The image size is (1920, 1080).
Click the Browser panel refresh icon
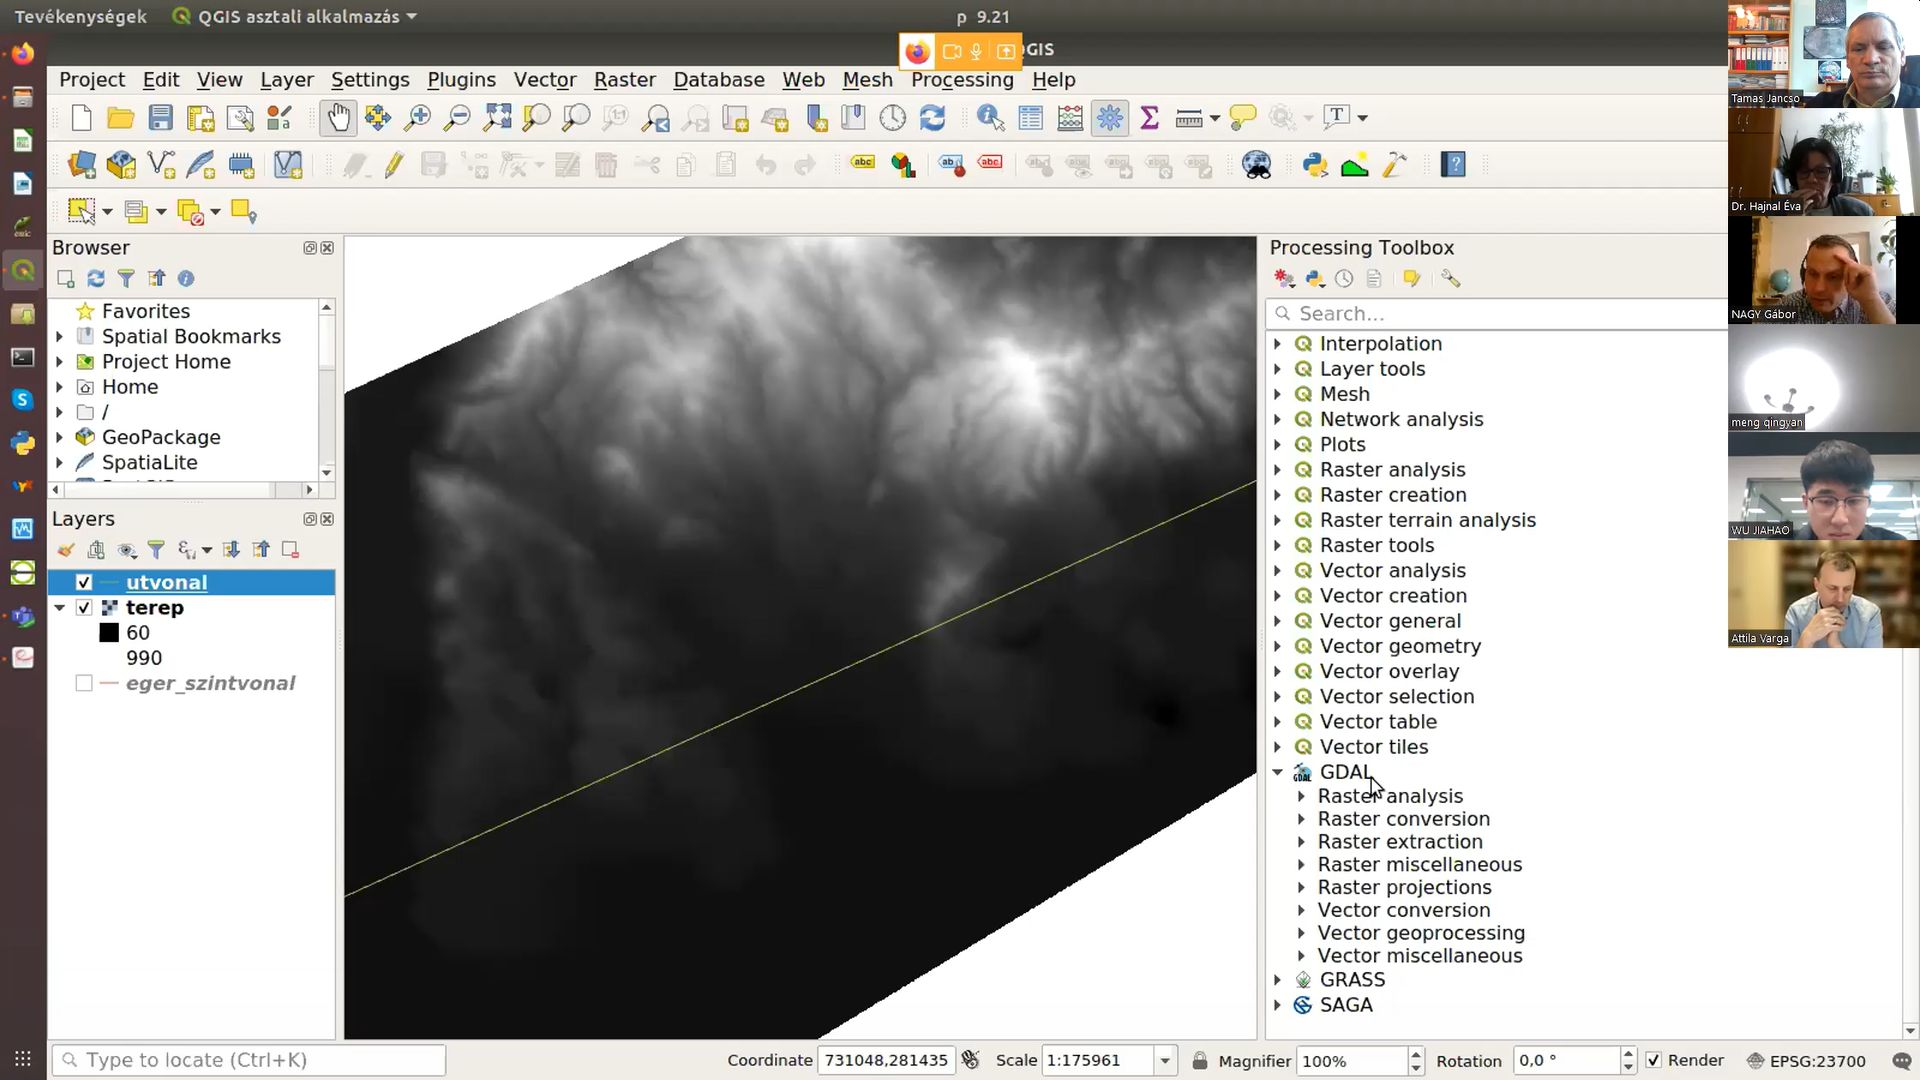[x=96, y=279]
